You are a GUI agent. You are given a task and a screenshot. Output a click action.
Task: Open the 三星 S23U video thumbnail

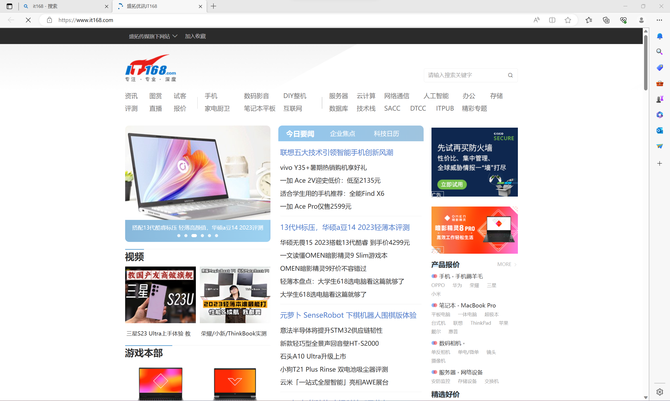point(160,295)
